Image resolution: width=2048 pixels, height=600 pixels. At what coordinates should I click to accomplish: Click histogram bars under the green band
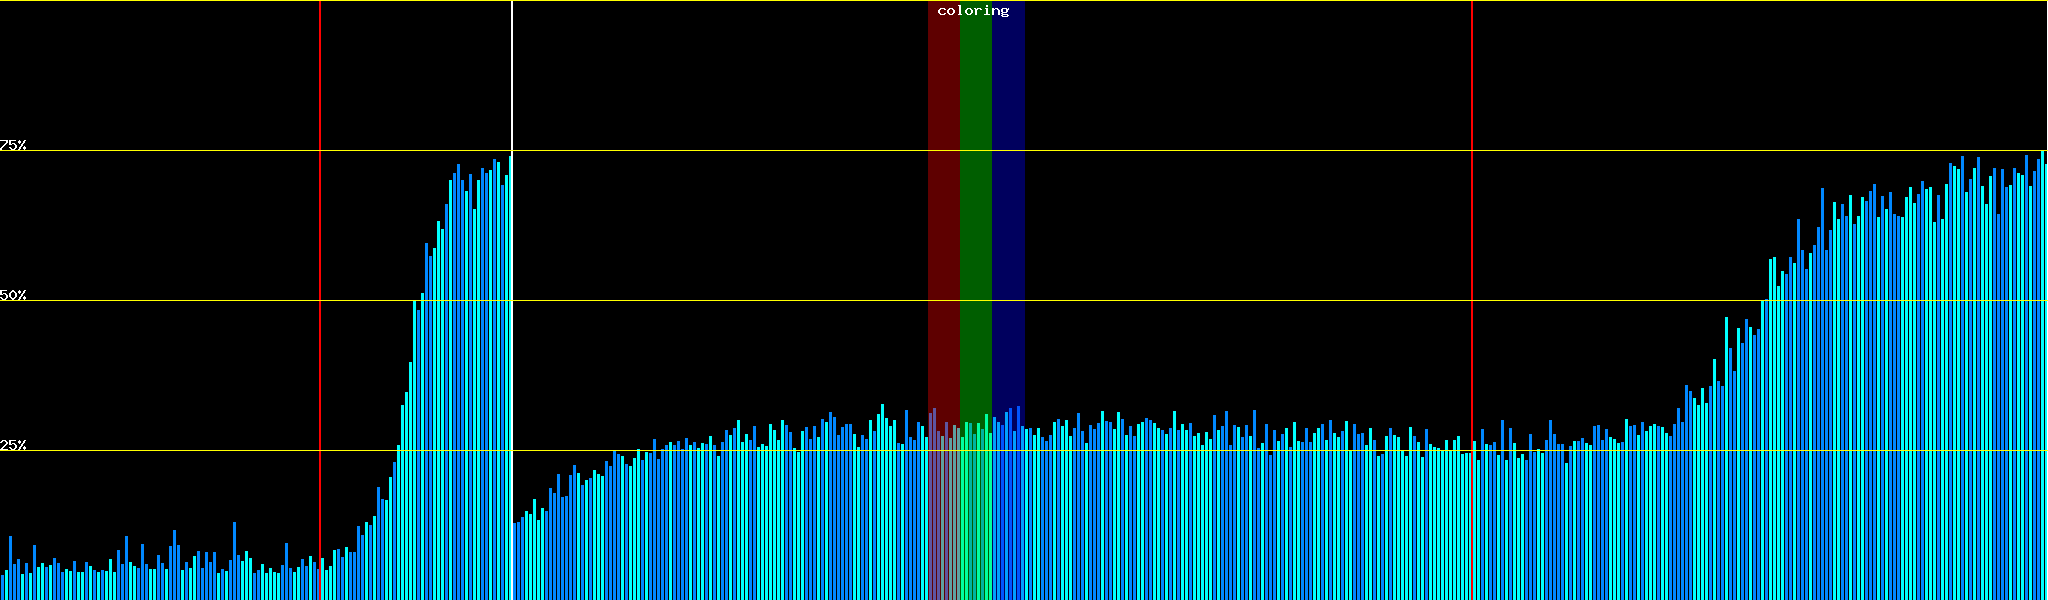coord(975,520)
